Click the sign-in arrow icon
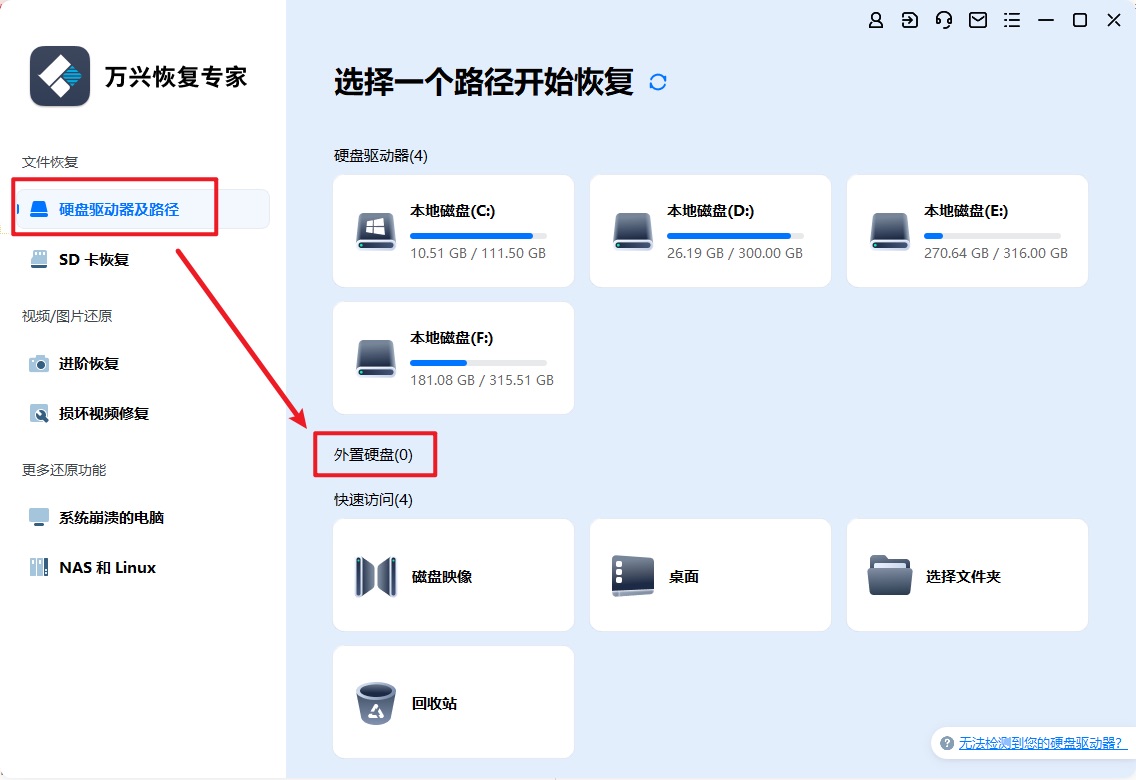1136x780 pixels. pos(909,20)
